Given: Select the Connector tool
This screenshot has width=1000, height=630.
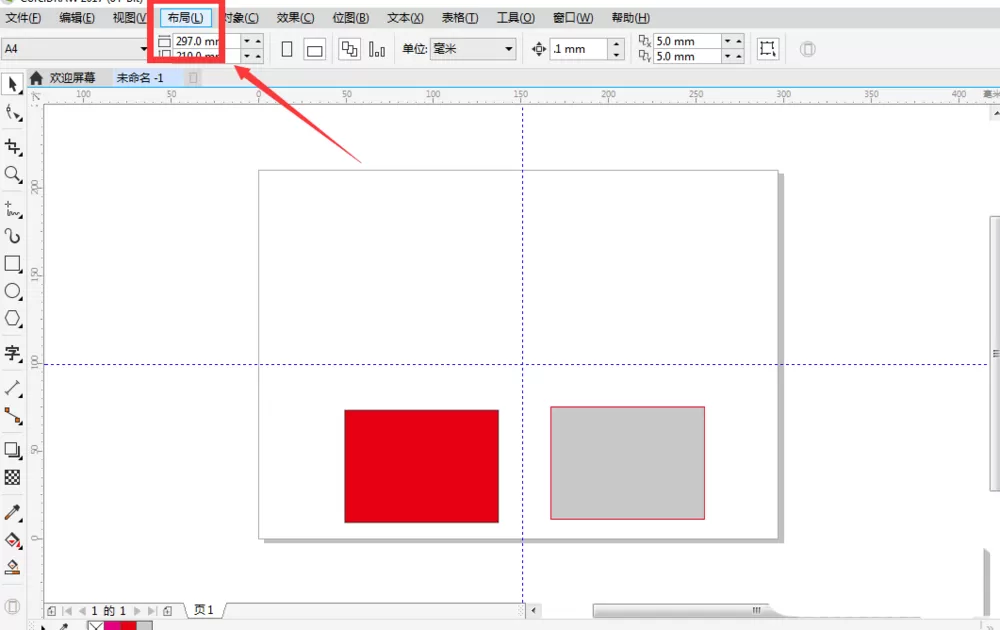Looking at the screenshot, I should click(13, 416).
